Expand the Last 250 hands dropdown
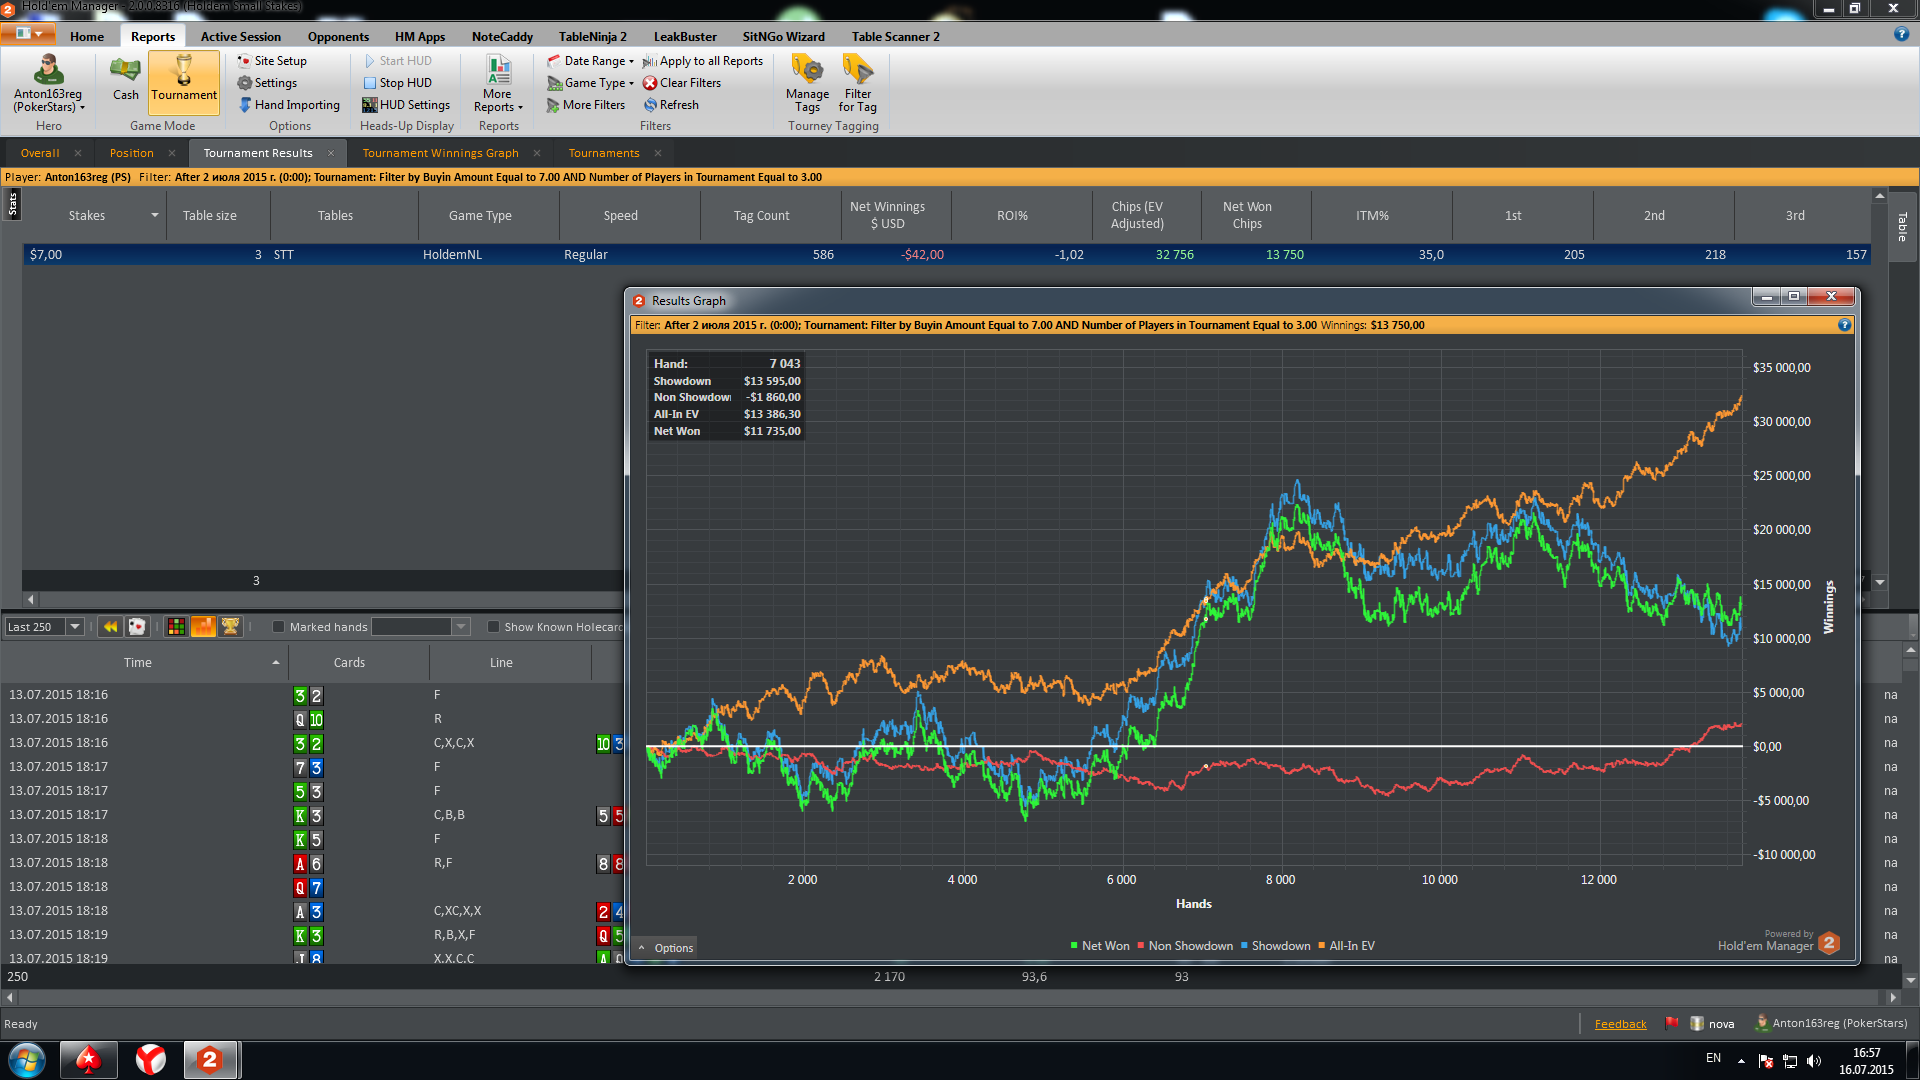Image resolution: width=1920 pixels, height=1080 pixels. pos(74,627)
